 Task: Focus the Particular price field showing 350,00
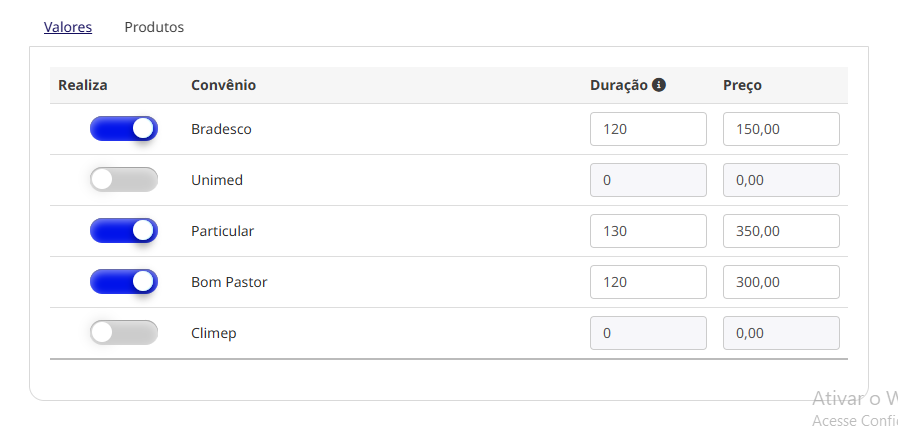pos(781,231)
